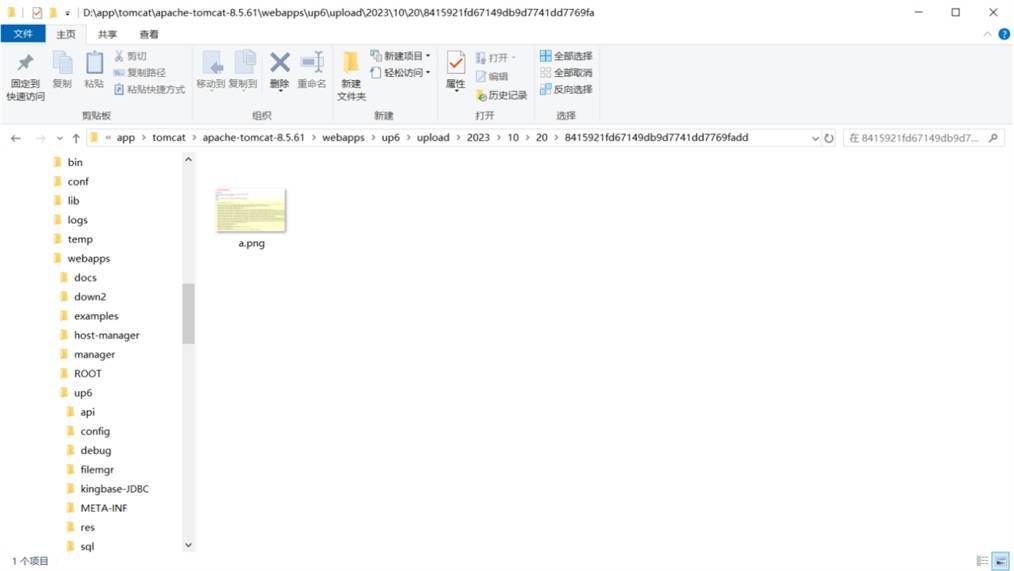Select the kingbase-JDBC folder in tree

(114, 489)
